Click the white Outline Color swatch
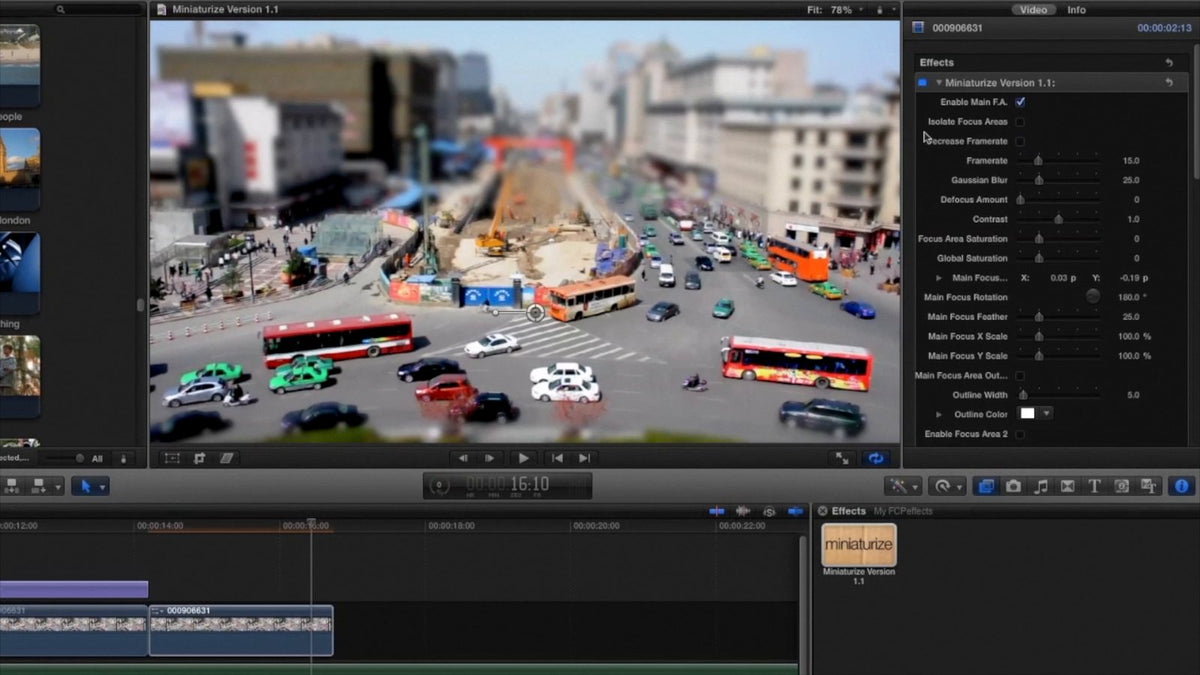Image resolution: width=1200 pixels, height=675 pixels. (1027, 413)
